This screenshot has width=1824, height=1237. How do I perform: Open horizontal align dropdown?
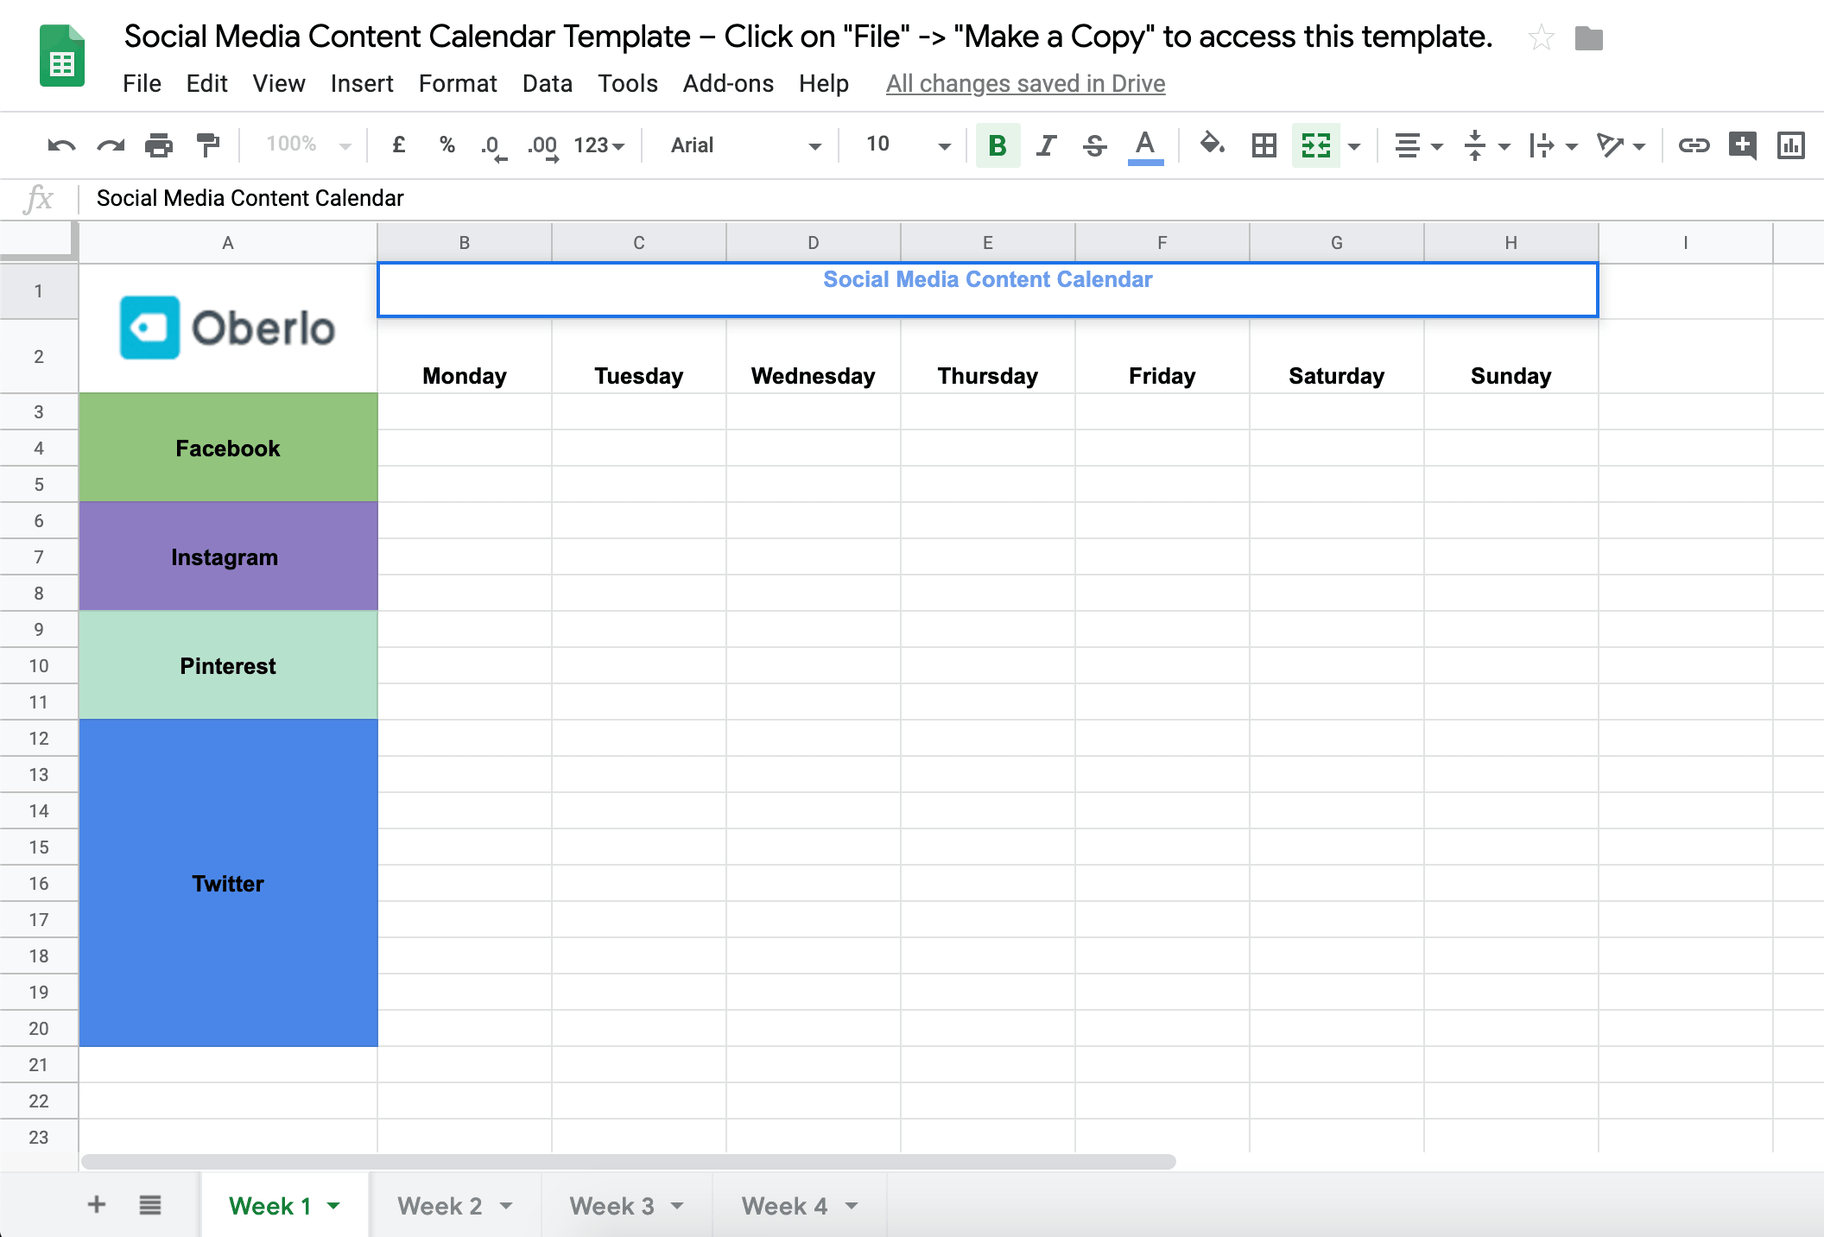[x=1419, y=146]
